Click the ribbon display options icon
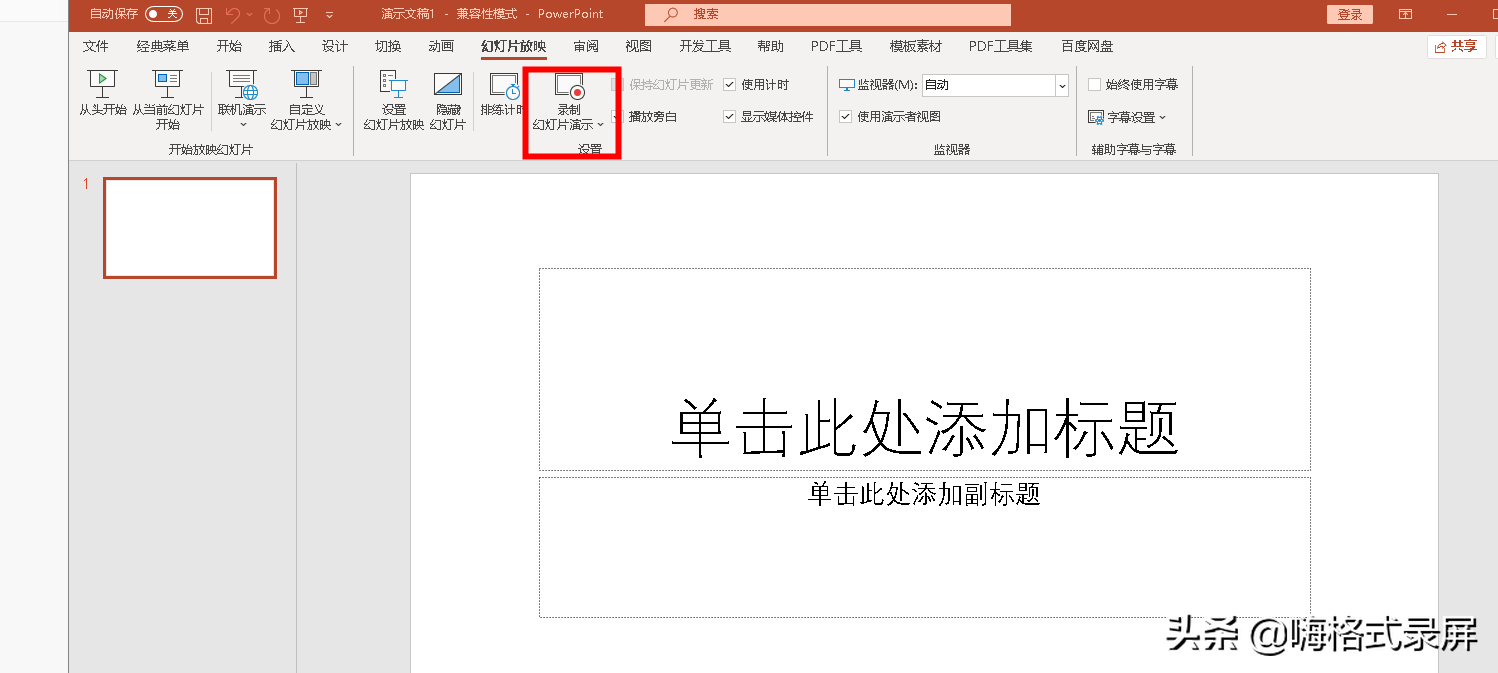This screenshot has width=1498, height=673. [x=1405, y=14]
